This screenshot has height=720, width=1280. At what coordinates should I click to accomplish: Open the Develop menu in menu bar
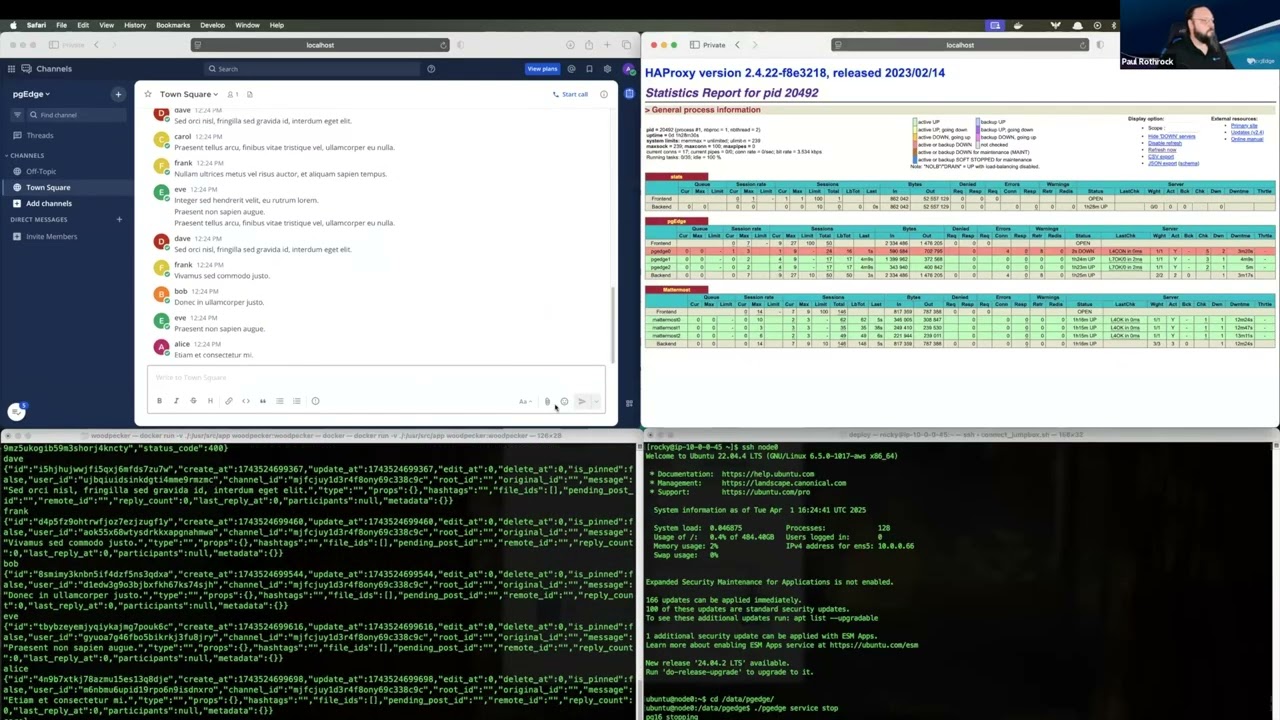pos(212,25)
